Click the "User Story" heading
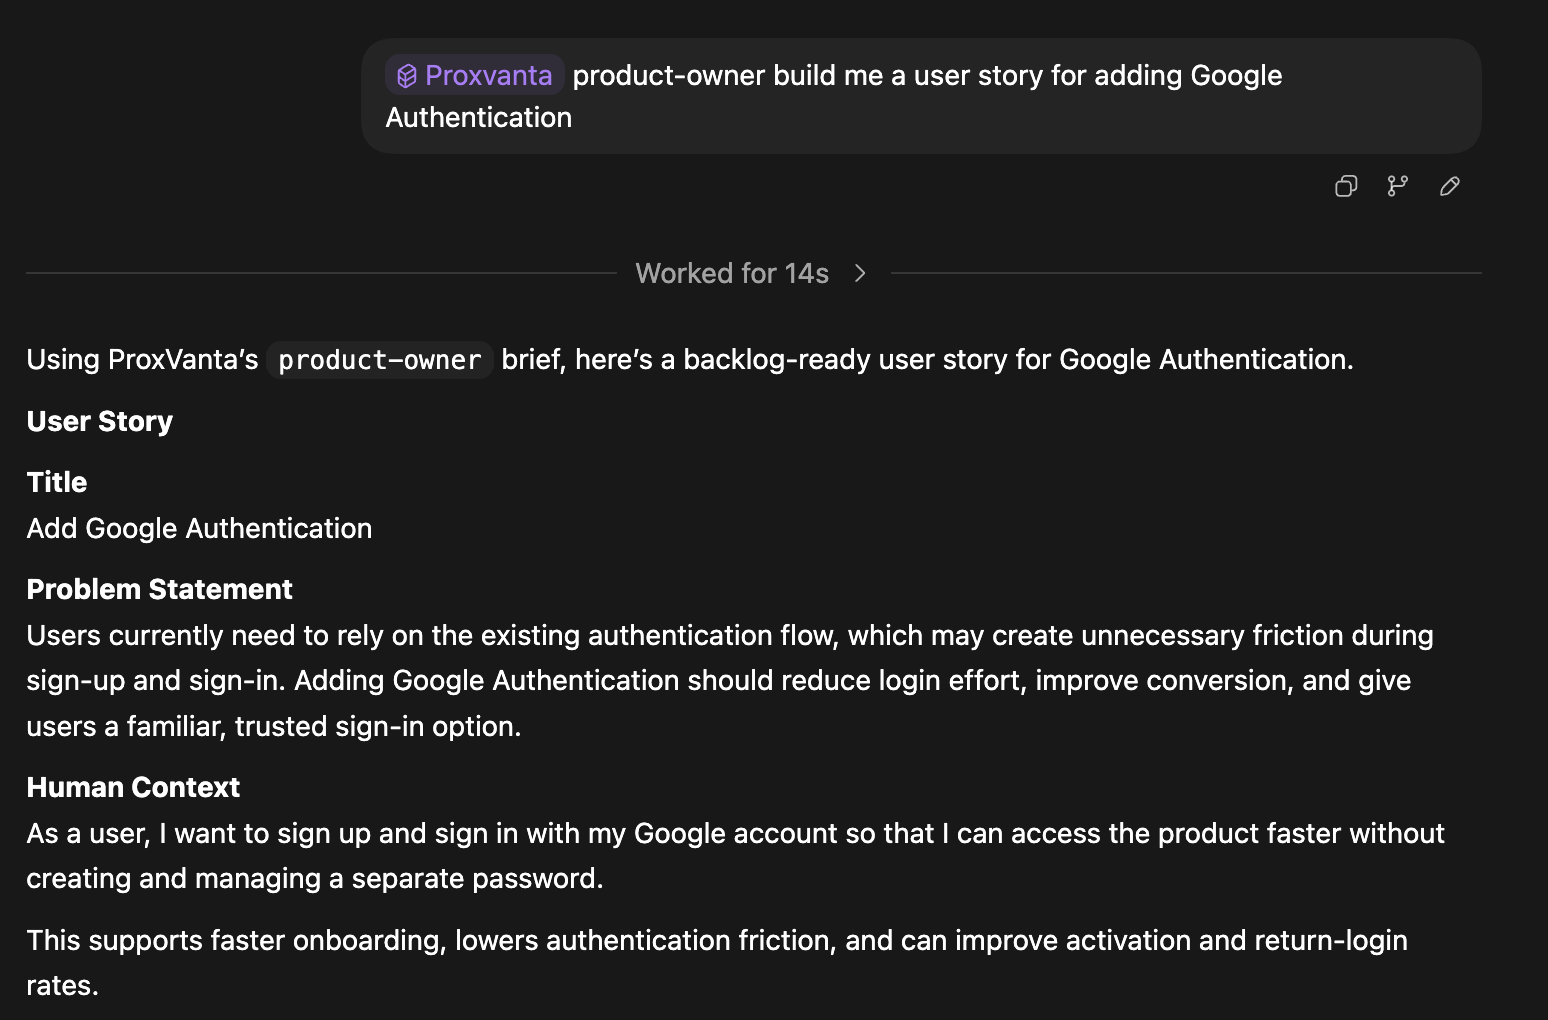Image resolution: width=1548 pixels, height=1020 pixels. 99,421
